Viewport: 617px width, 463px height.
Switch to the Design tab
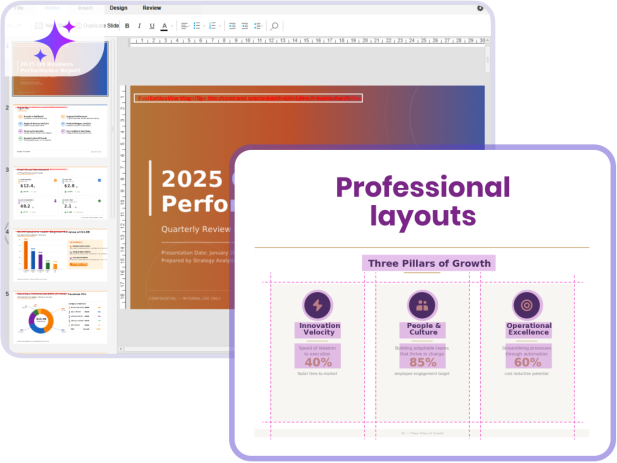(x=118, y=8)
